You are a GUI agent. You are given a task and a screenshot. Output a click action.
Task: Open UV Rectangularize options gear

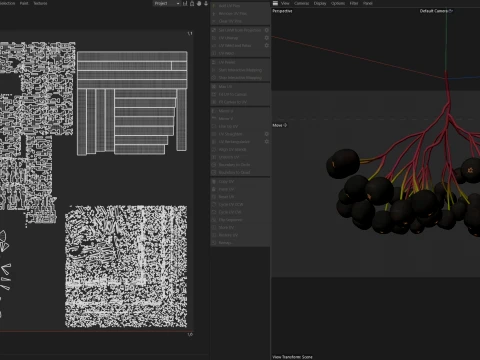(266, 142)
